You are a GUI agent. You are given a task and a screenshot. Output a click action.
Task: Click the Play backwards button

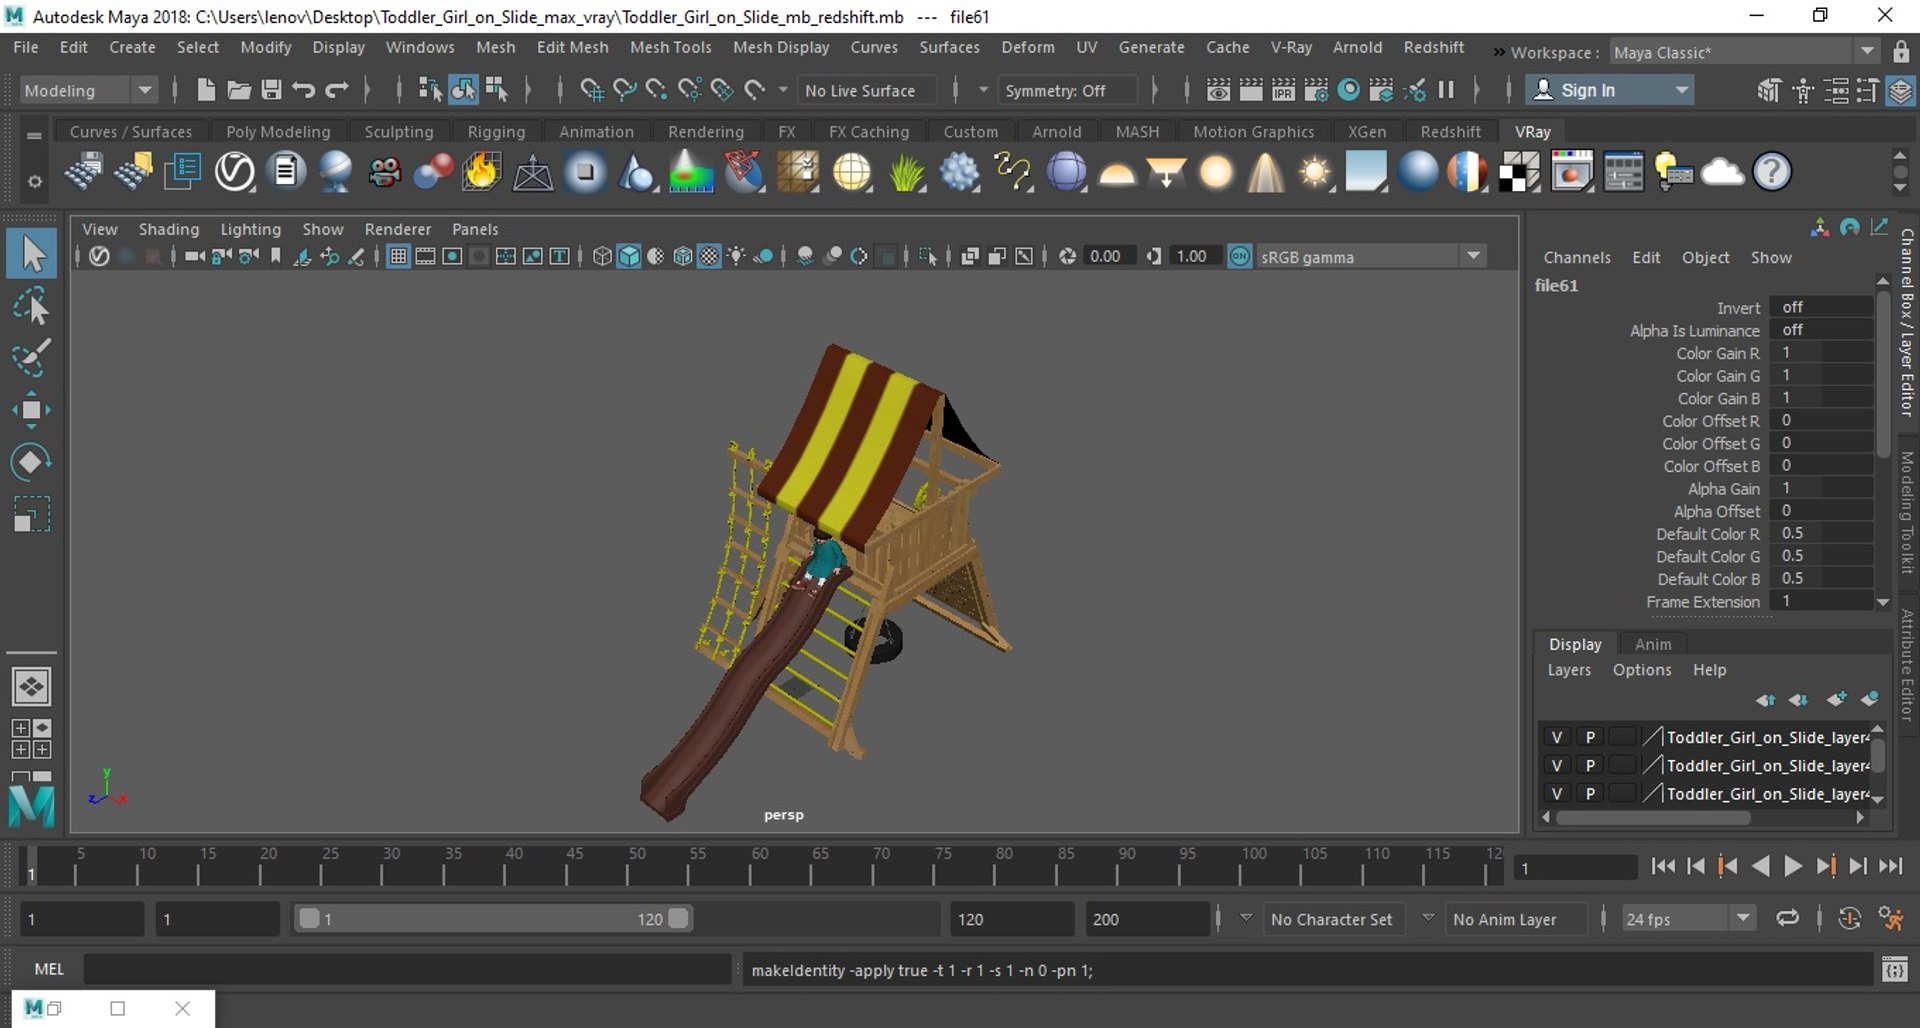coord(1761,867)
